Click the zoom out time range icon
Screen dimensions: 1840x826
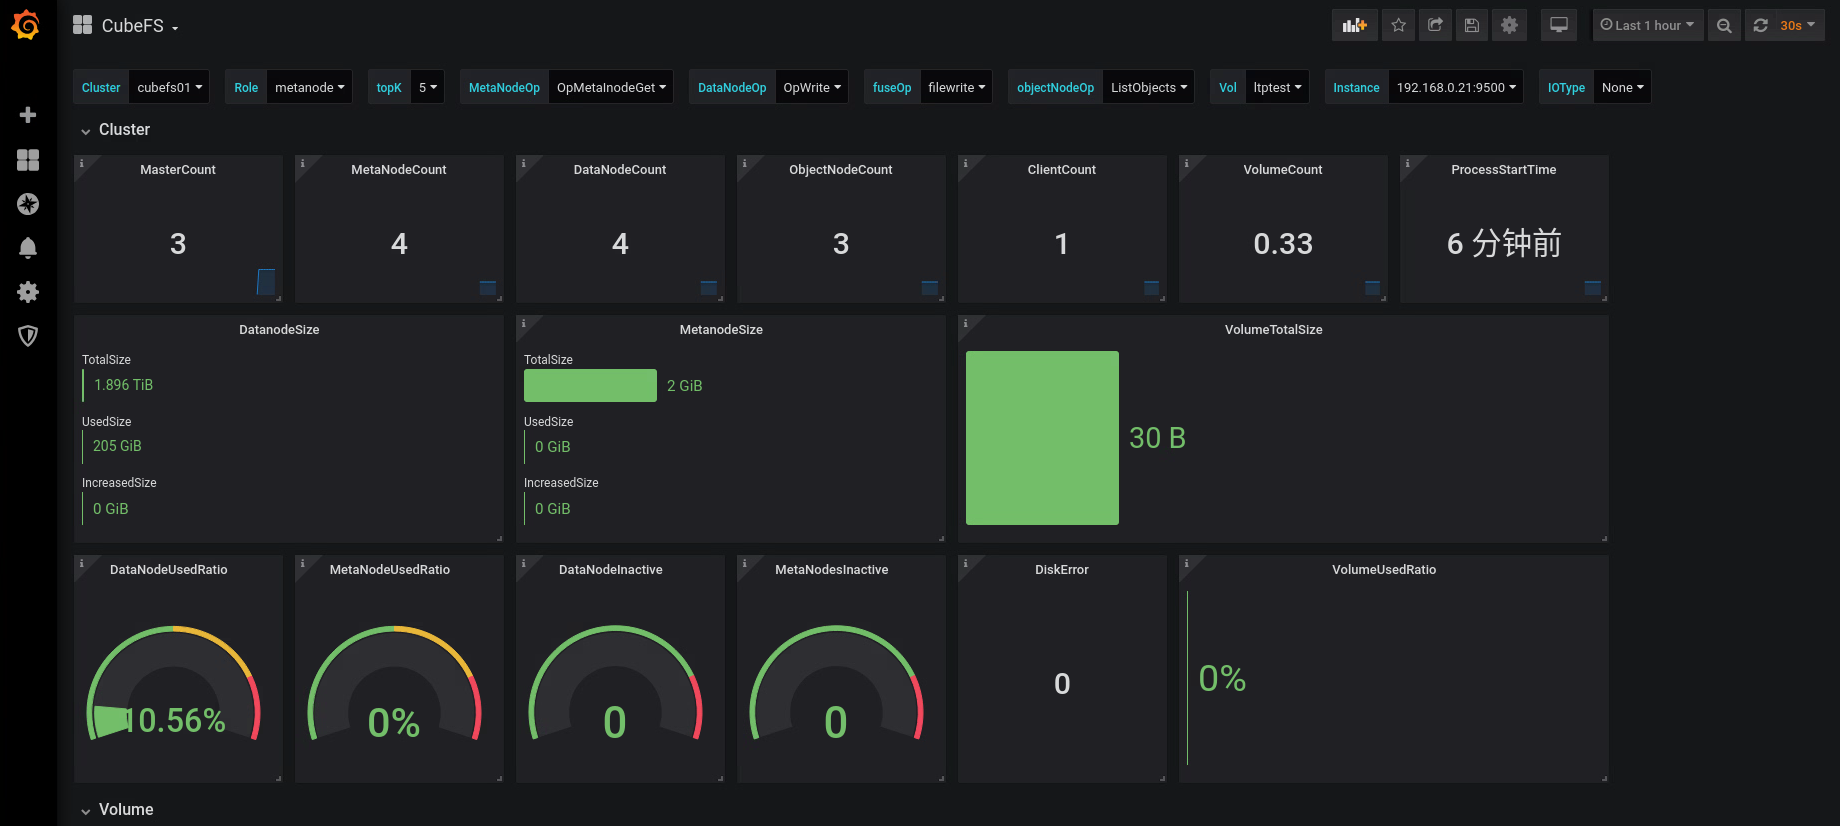1724,25
